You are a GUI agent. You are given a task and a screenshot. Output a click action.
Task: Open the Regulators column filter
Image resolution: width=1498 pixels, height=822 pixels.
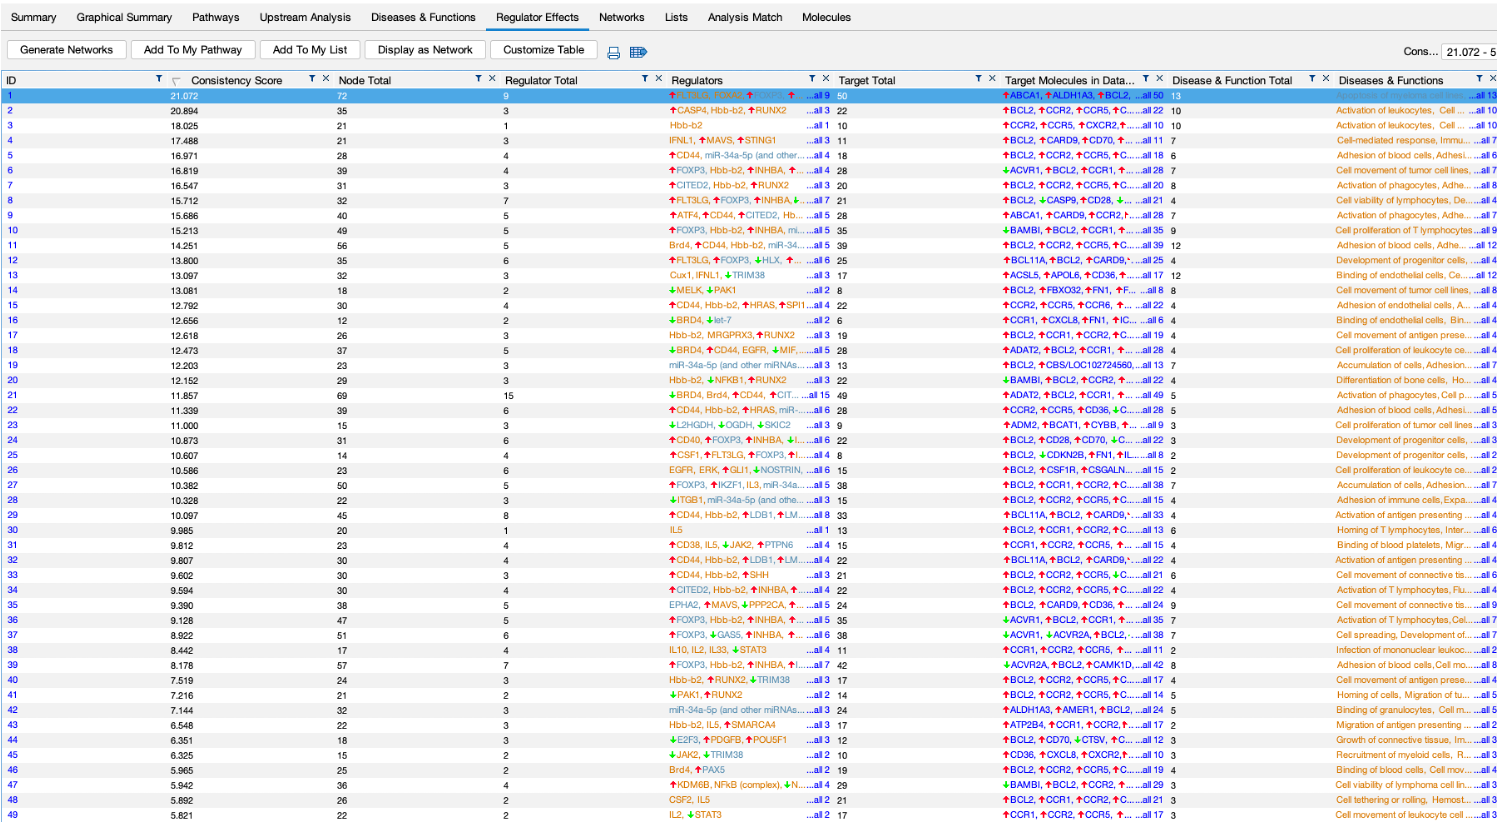tap(812, 79)
